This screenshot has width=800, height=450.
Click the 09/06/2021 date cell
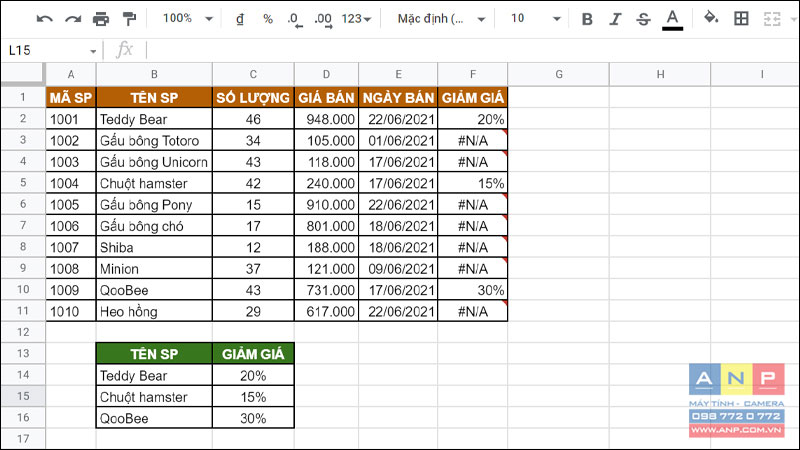click(x=398, y=269)
